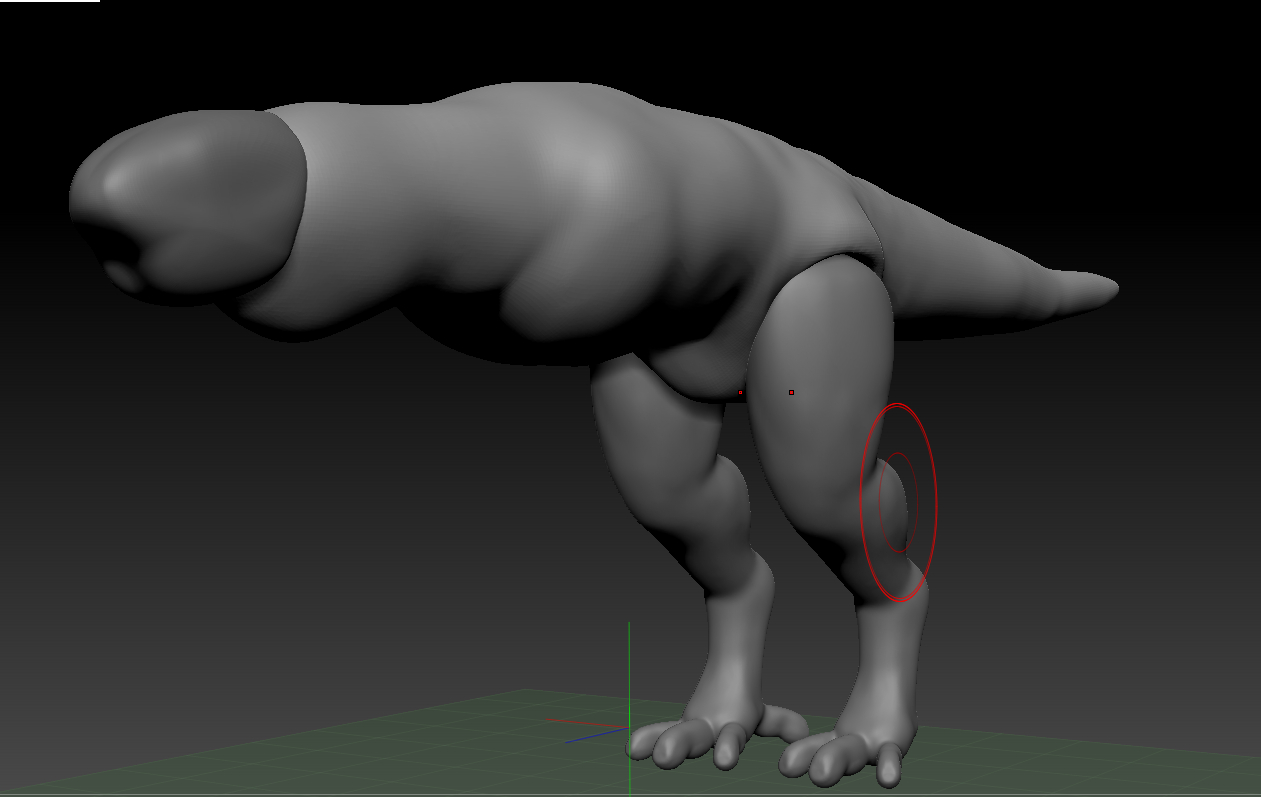Click the center of the red brush cursor
The image size is (1261, 797).
click(899, 502)
